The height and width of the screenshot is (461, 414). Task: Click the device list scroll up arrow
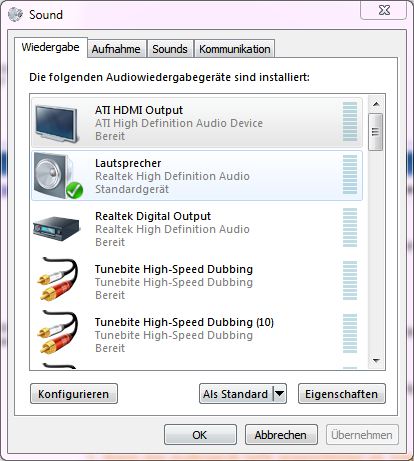point(376,104)
